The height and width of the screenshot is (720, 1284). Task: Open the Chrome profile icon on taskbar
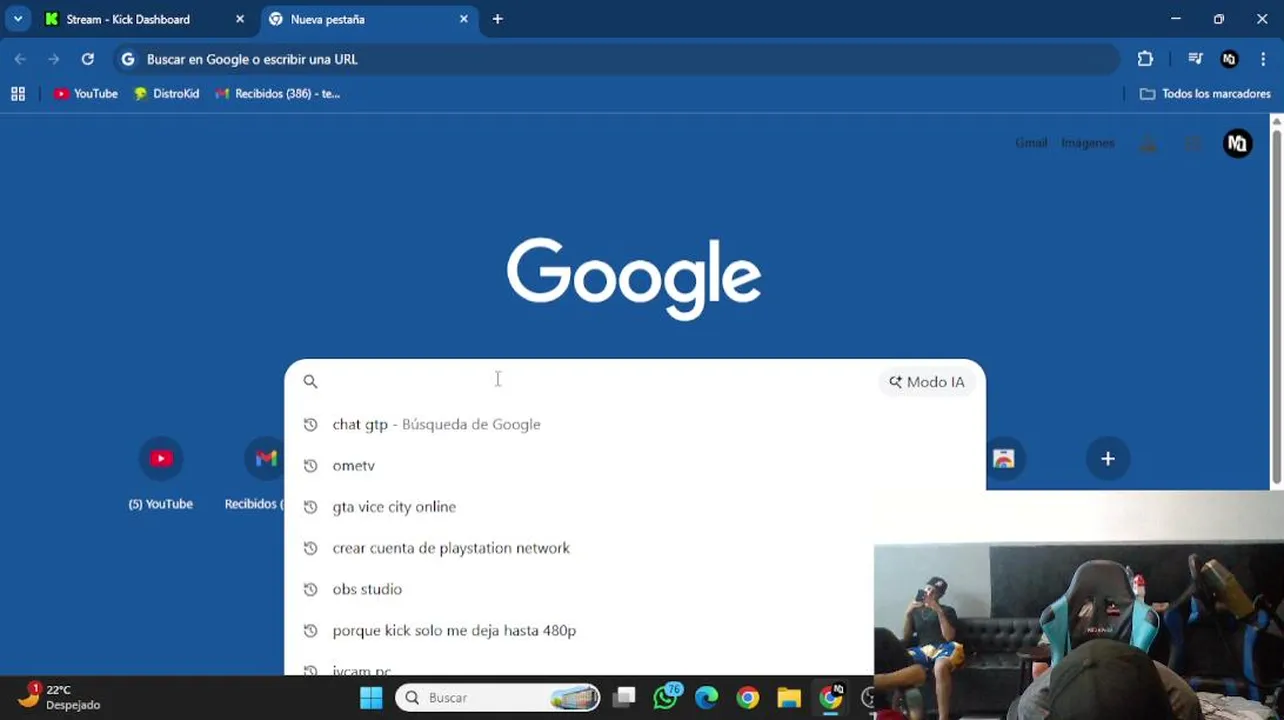831,698
